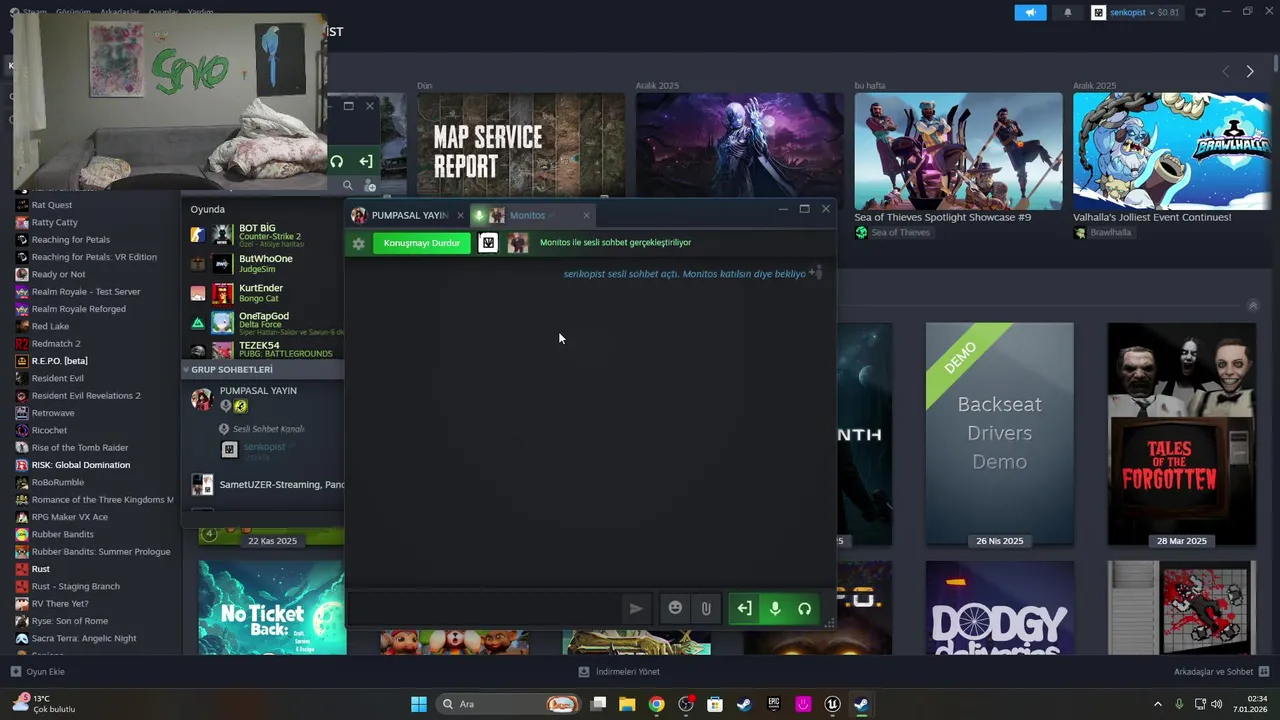Toggle headphones audio output in chat window
Viewport: 1280px width, 720px height.
(x=804, y=608)
